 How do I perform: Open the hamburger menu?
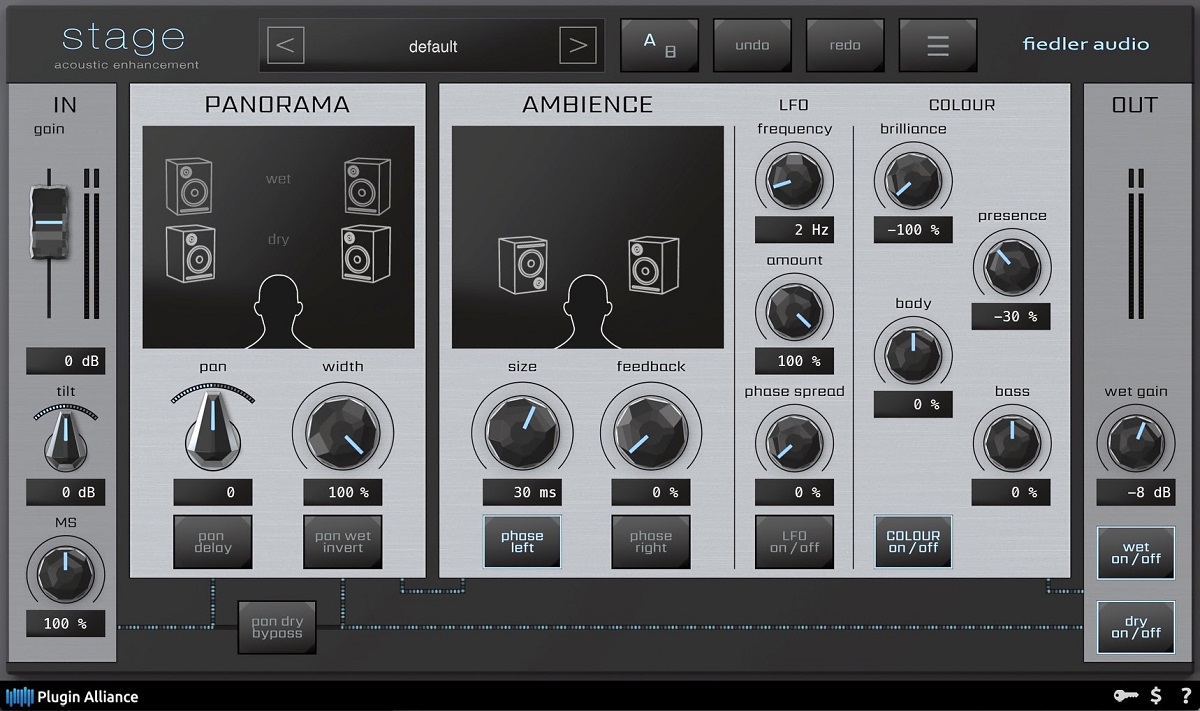[937, 46]
